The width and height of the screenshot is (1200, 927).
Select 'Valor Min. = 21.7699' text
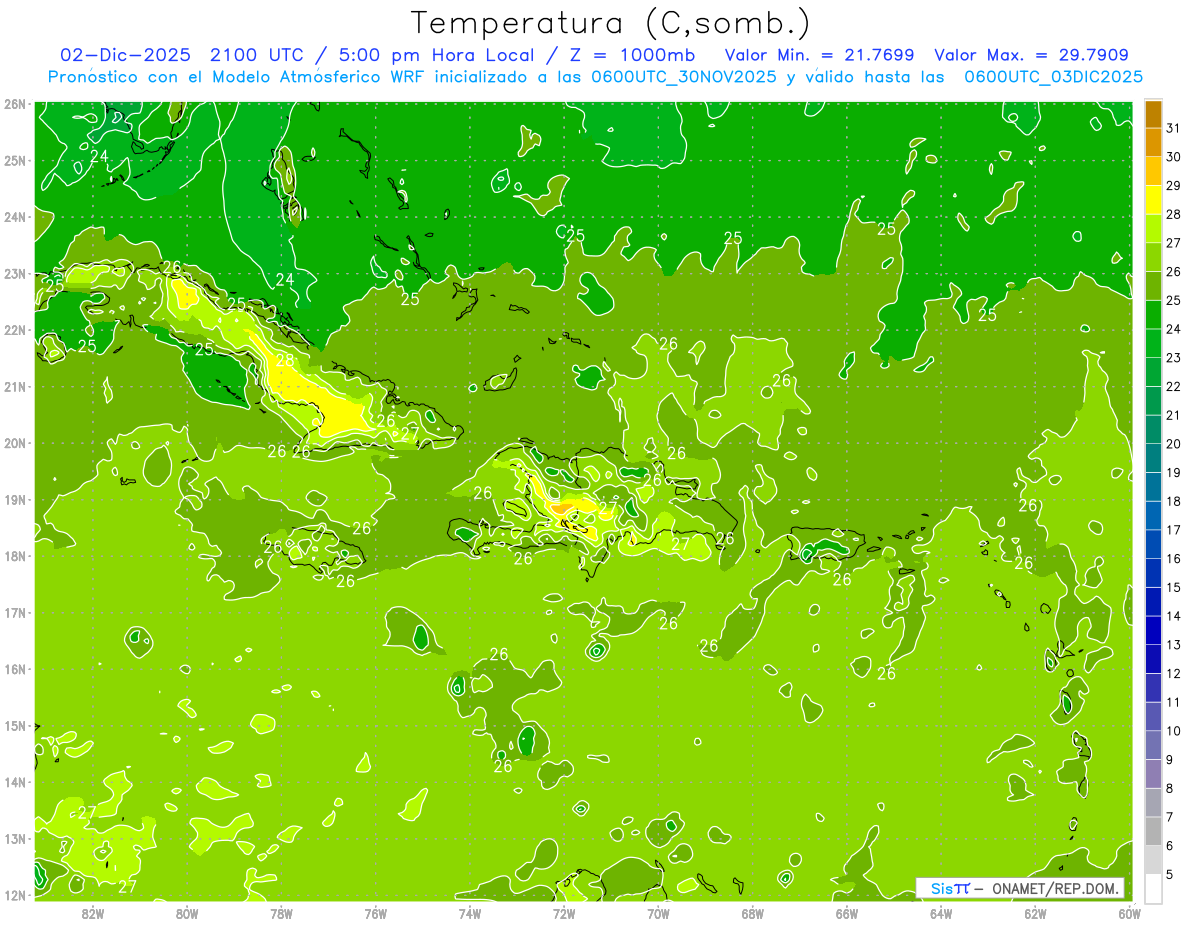click(x=819, y=55)
